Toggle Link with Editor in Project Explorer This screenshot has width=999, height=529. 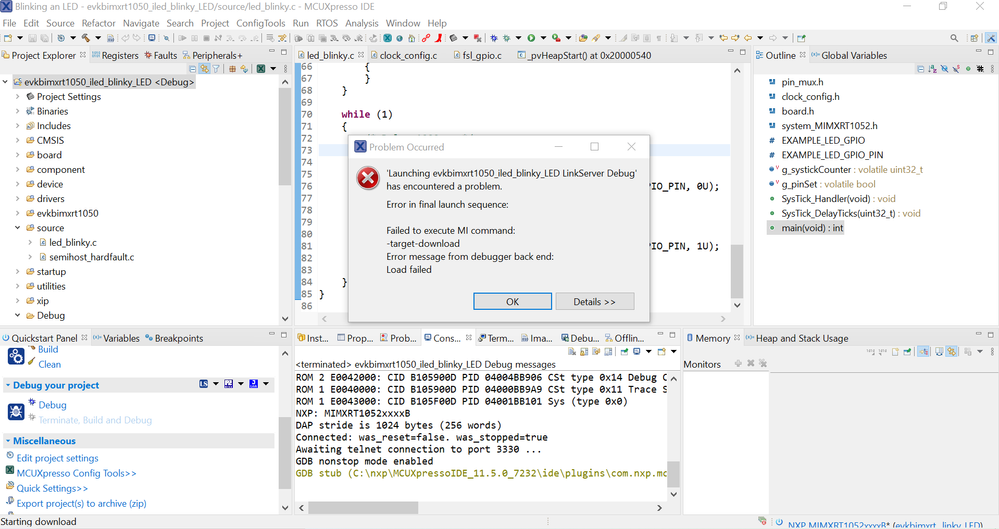pyautogui.click(x=204, y=69)
